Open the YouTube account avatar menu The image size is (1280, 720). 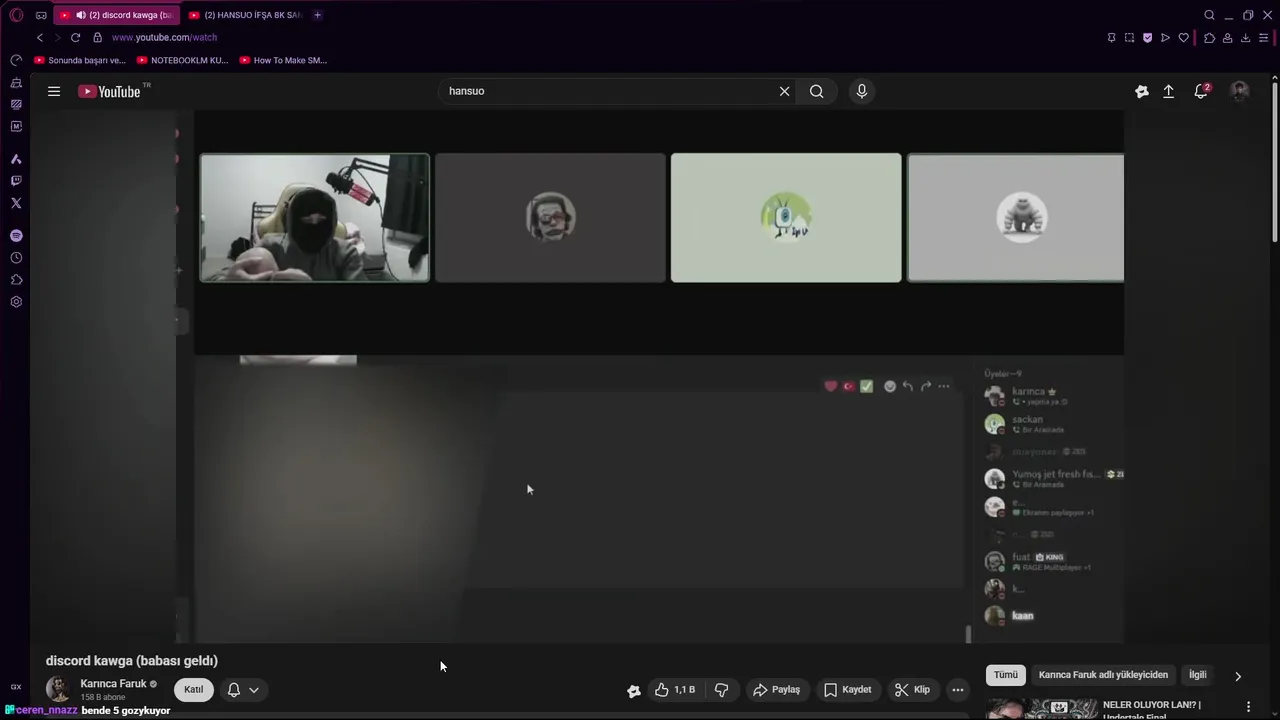pyautogui.click(x=1240, y=91)
